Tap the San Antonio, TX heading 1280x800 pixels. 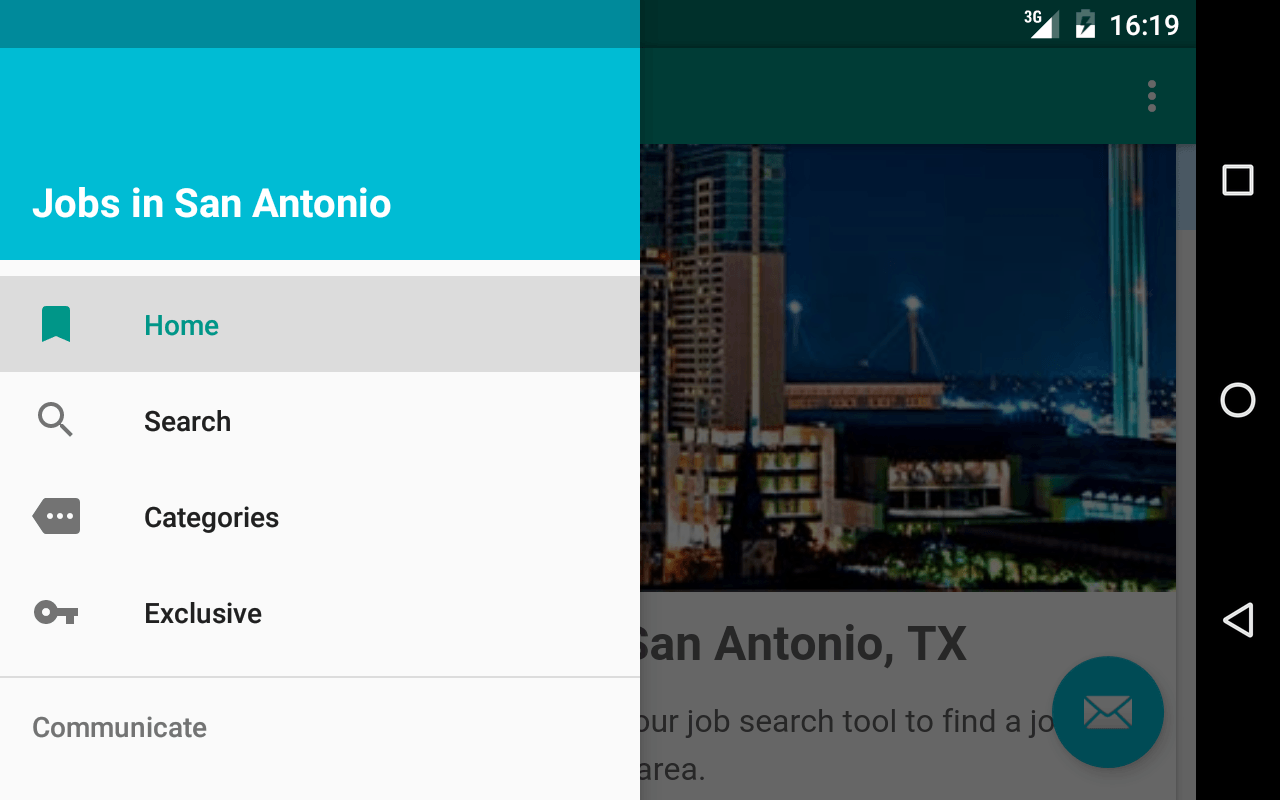pyautogui.click(x=802, y=644)
